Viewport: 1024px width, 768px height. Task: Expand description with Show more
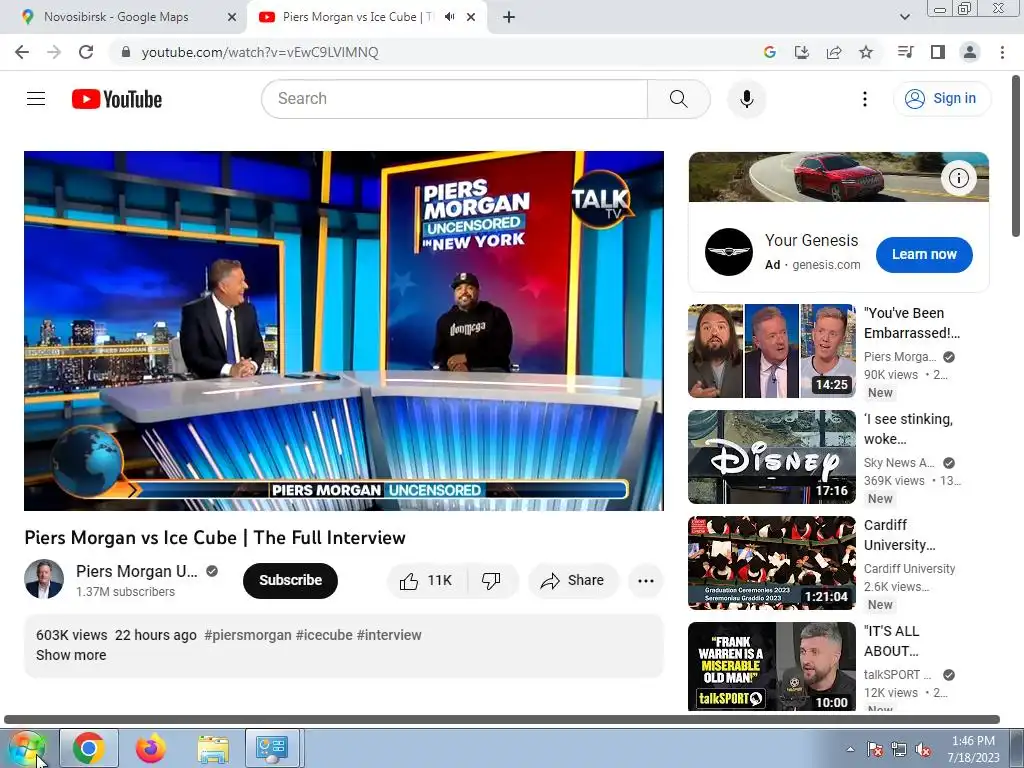(x=71, y=655)
